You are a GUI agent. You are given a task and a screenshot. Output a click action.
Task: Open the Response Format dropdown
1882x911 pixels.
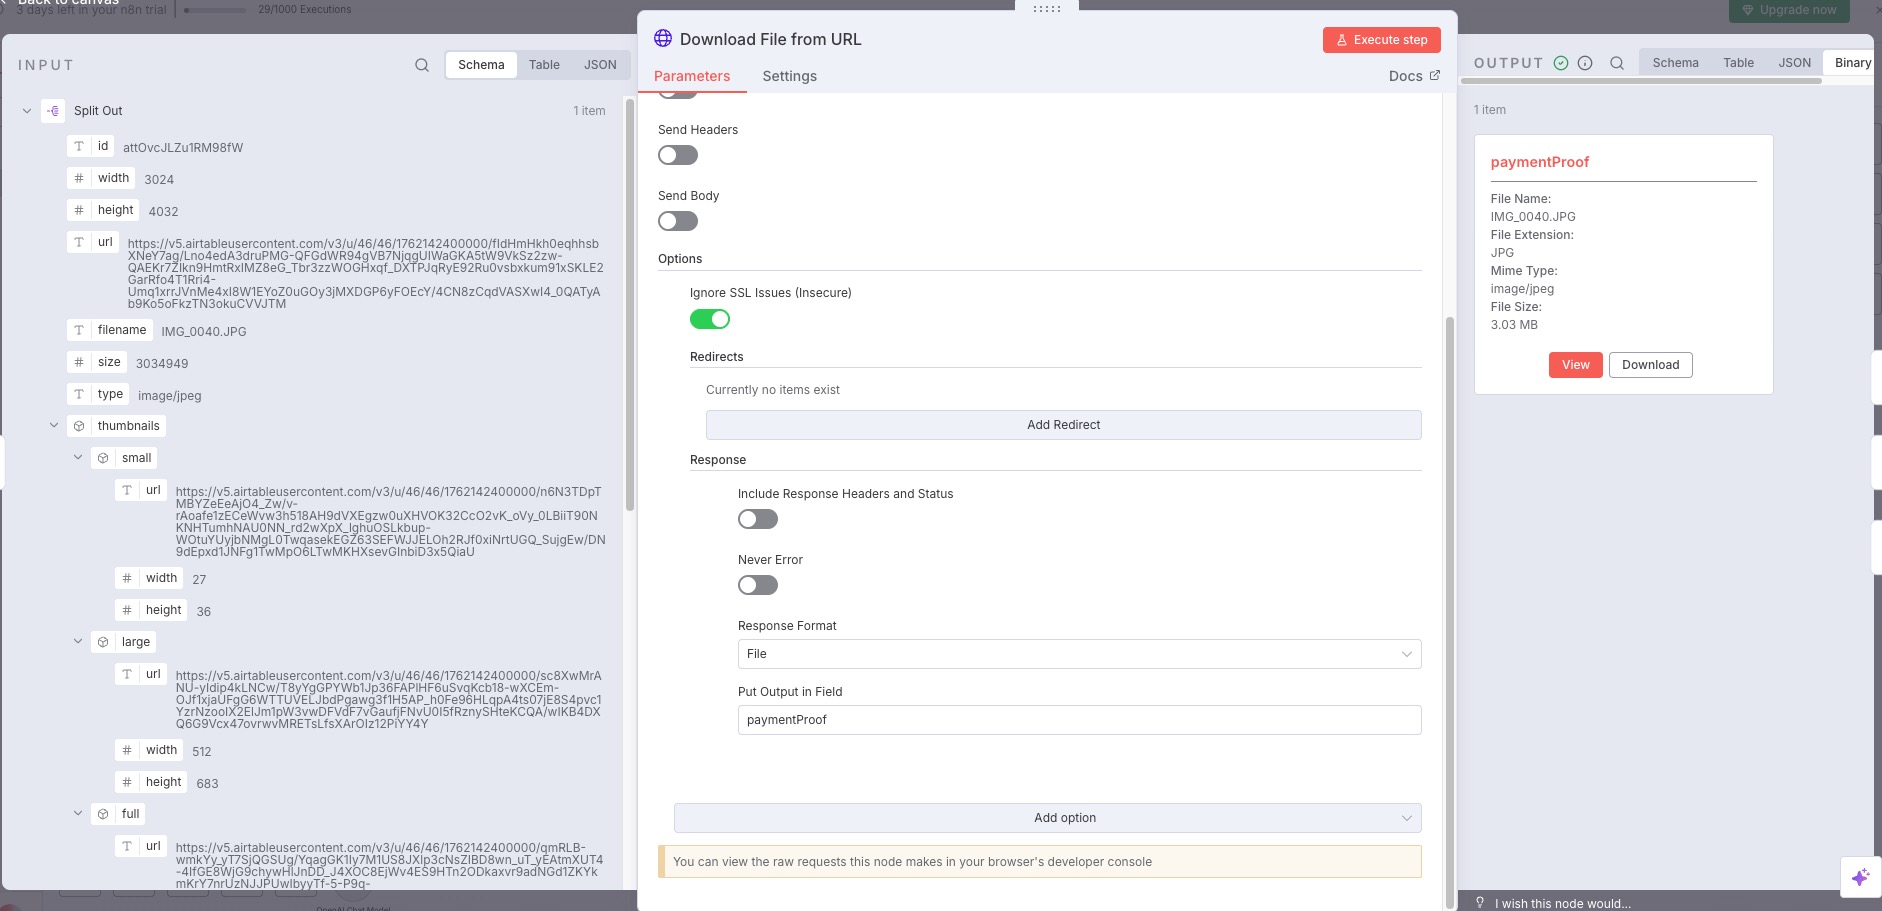pyautogui.click(x=1079, y=654)
